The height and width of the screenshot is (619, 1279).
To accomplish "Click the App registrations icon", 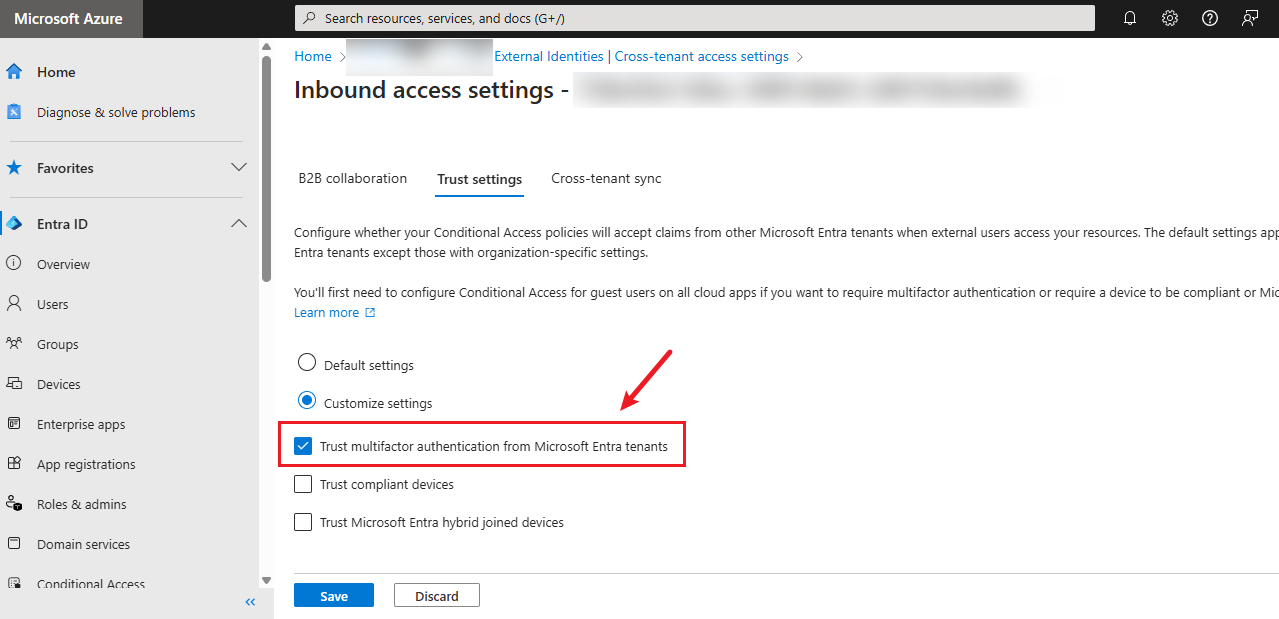I will click(x=14, y=464).
